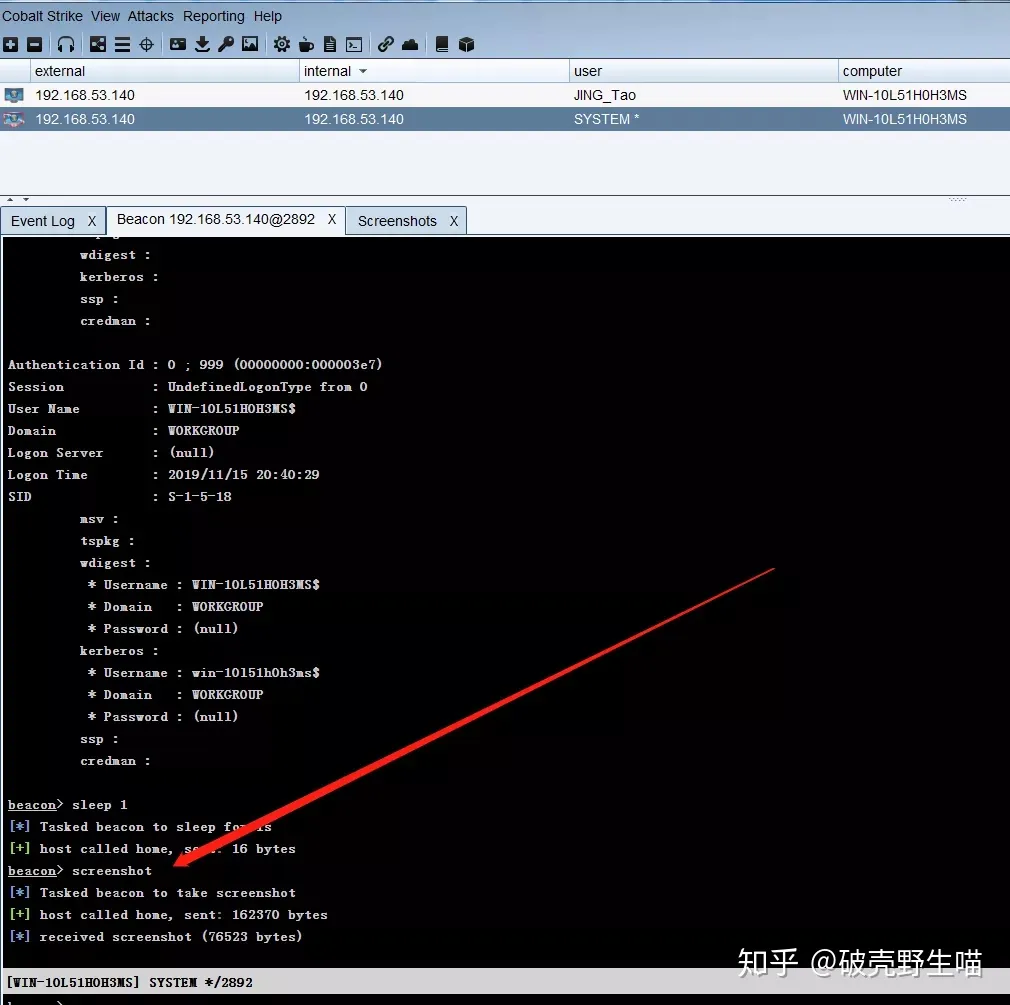Open Scripted Web Delivery terminal icon
Image resolution: width=1010 pixels, height=1005 pixels.
pos(354,44)
